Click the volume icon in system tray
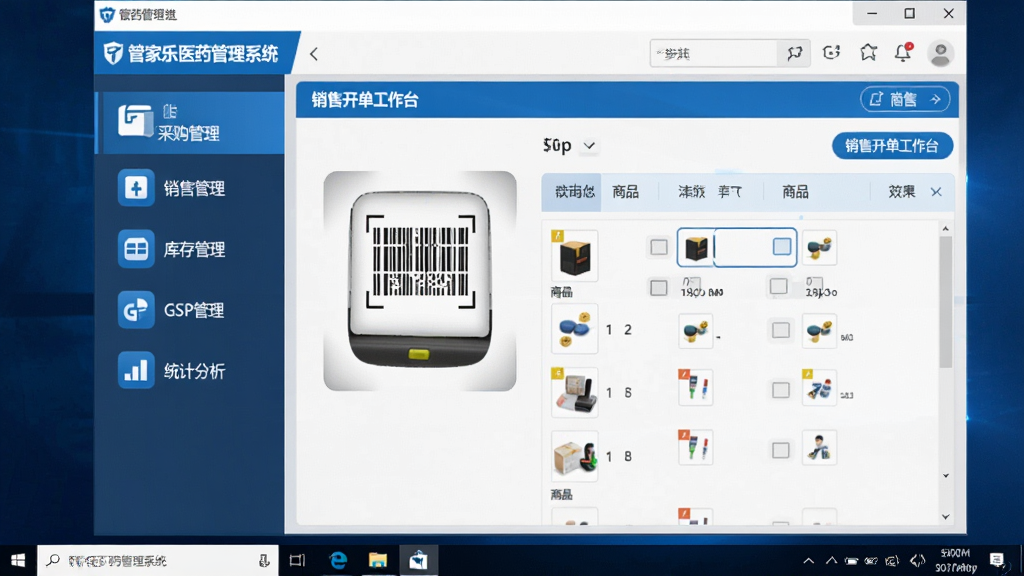Image resolution: width=1024 pixels, height=576 pixels. [918, 560]
